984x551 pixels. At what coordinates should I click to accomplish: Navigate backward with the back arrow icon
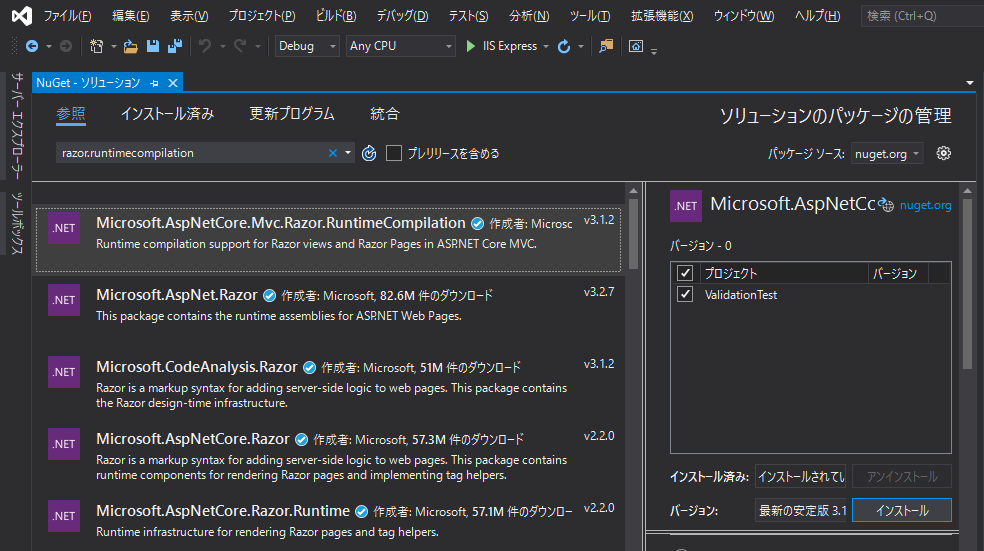pyautogui.click(x=32, y=46)
